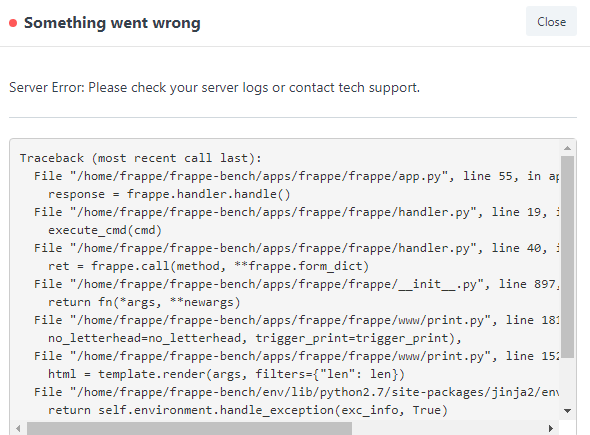The image size is (590, 435).
Task: Click the Server Error message text
Action: 214,88
